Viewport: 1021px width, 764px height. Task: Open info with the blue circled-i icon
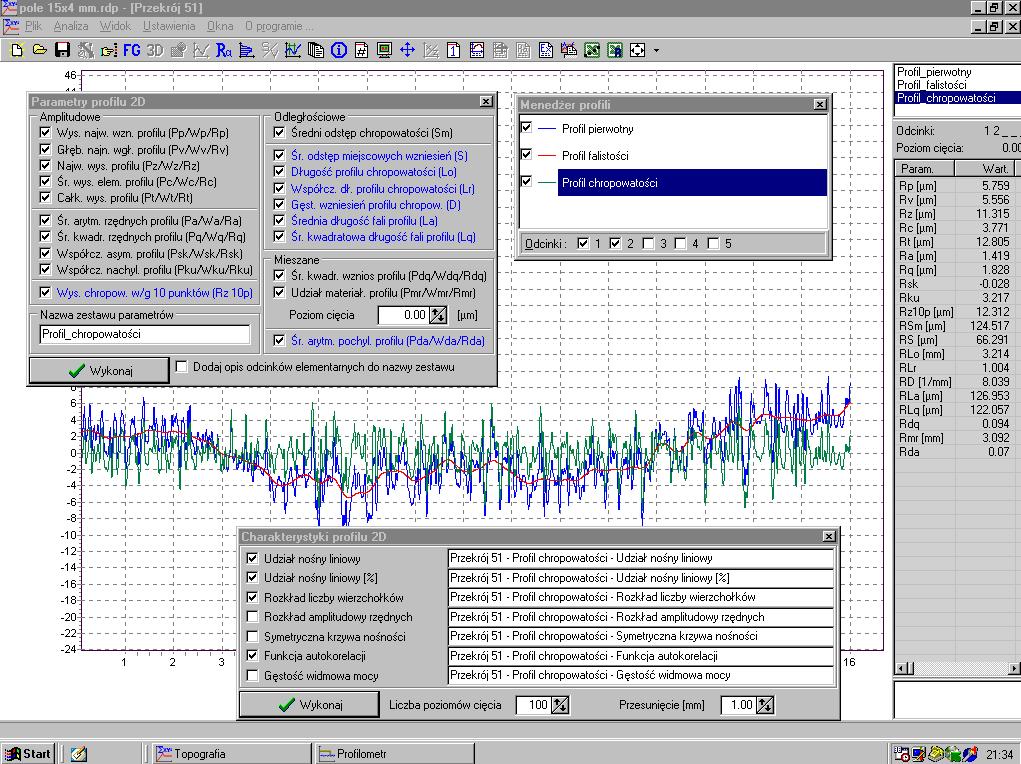click(339, 50)
